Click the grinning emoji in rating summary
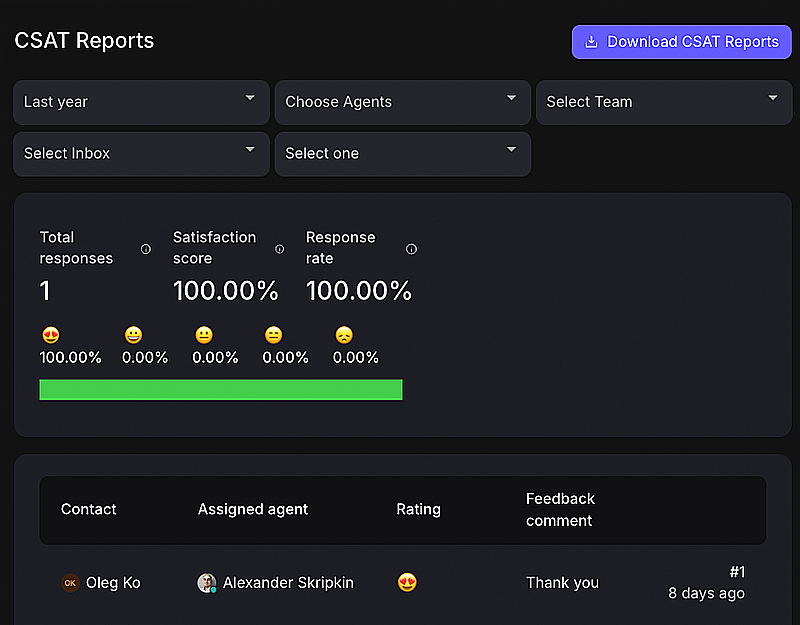 click(133, 336)
